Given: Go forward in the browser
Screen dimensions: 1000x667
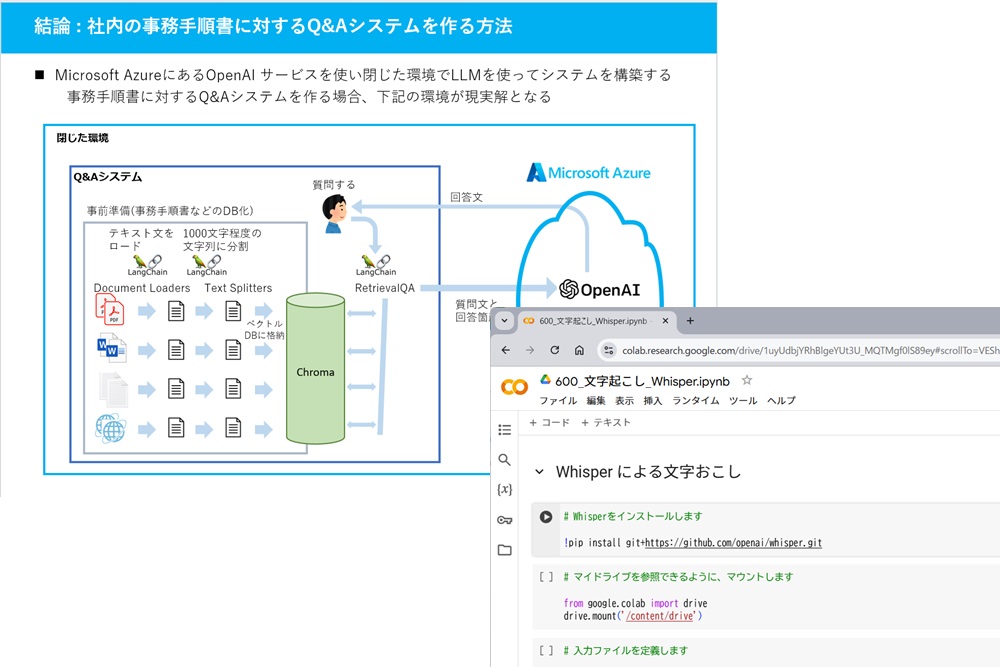Looking at the screenshot, I should pyautogui.click(x=530, y=350).
